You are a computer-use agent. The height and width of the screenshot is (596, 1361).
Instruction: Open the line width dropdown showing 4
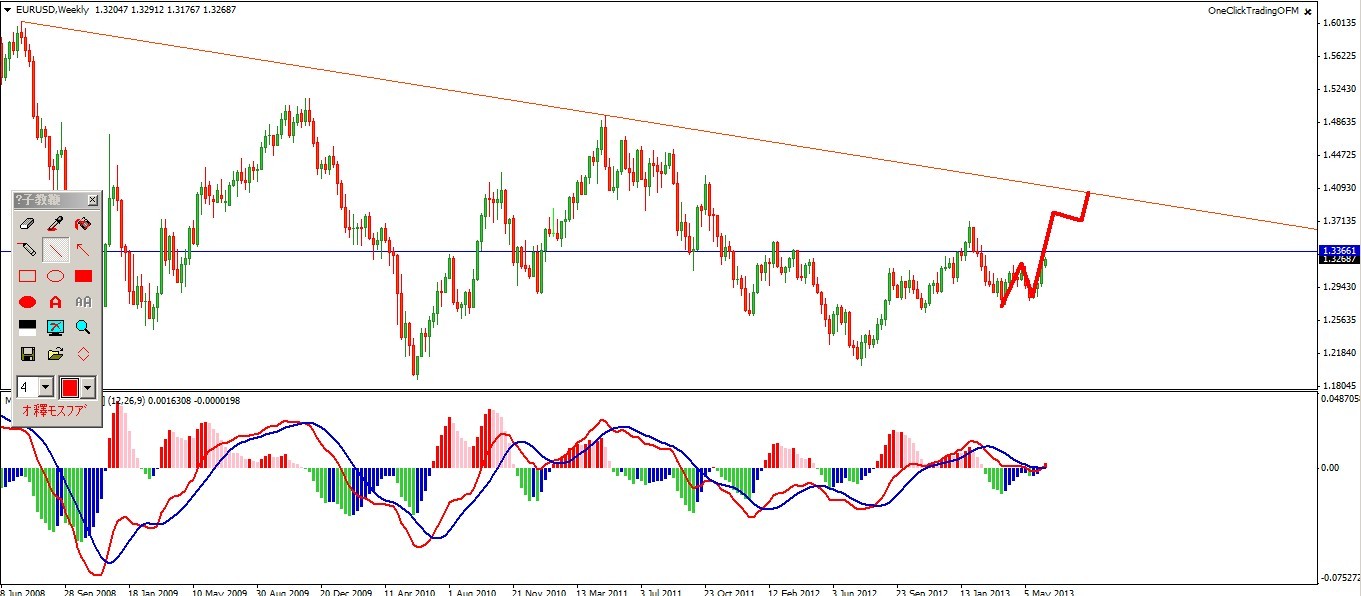[x=46, y=387]
